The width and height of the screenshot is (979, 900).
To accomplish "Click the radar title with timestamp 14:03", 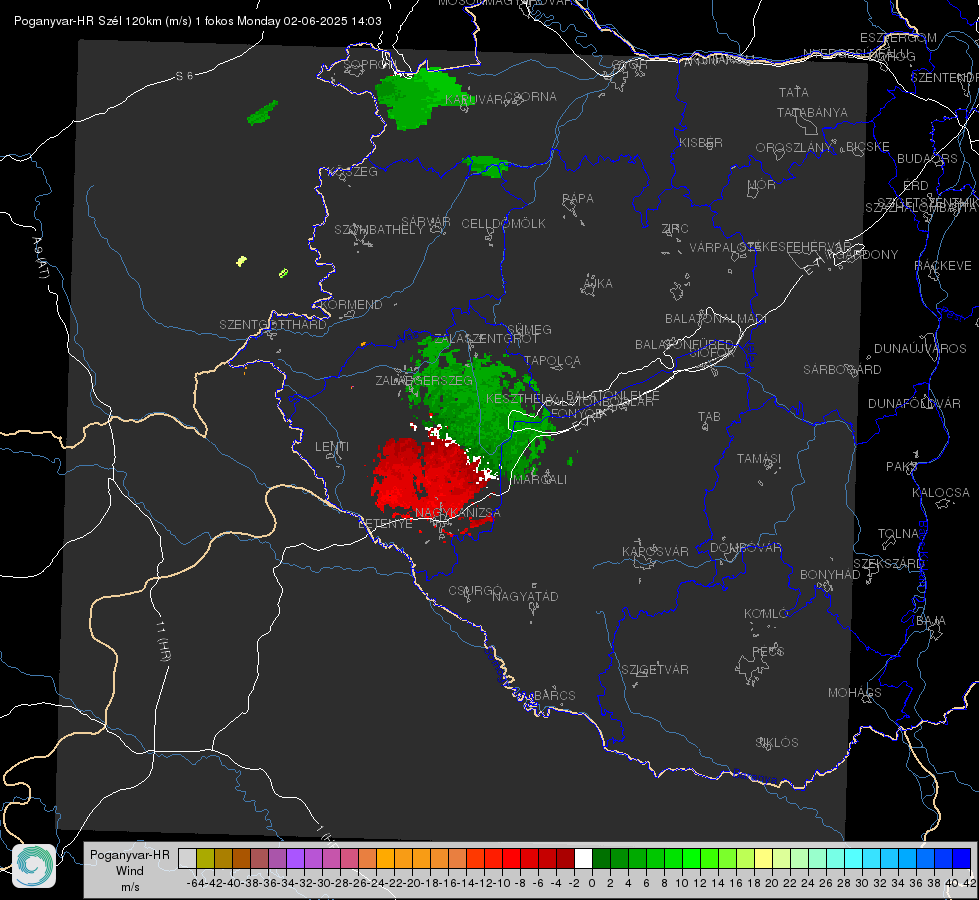I will coord(197,21).
